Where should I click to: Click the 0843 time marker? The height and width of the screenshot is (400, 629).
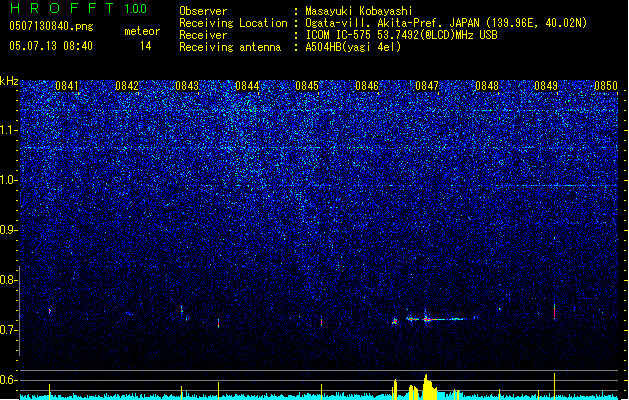click(187, 86)
